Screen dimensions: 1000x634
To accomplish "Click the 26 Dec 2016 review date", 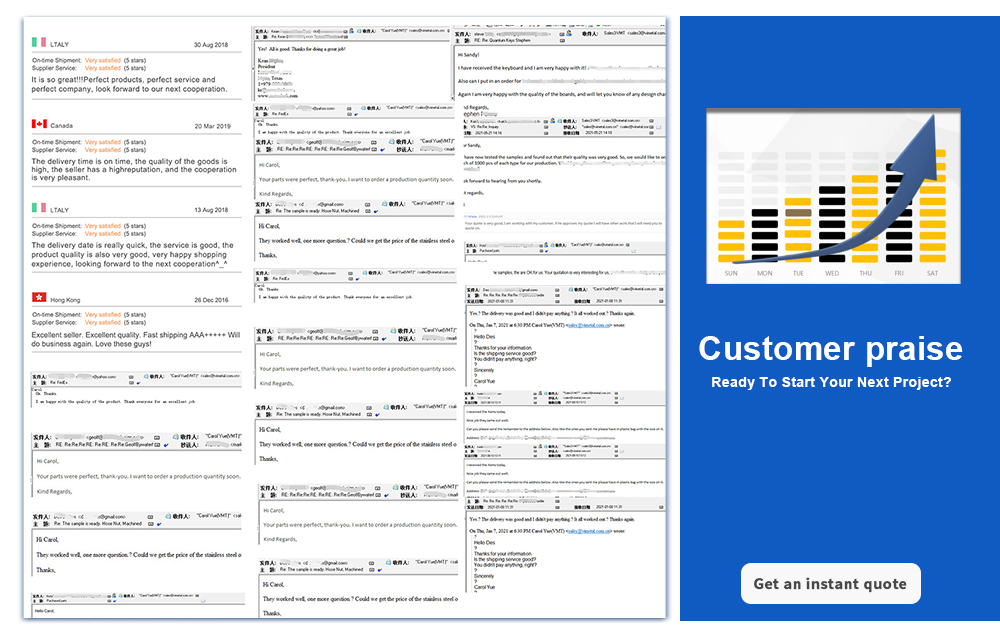I will (211, 300).
